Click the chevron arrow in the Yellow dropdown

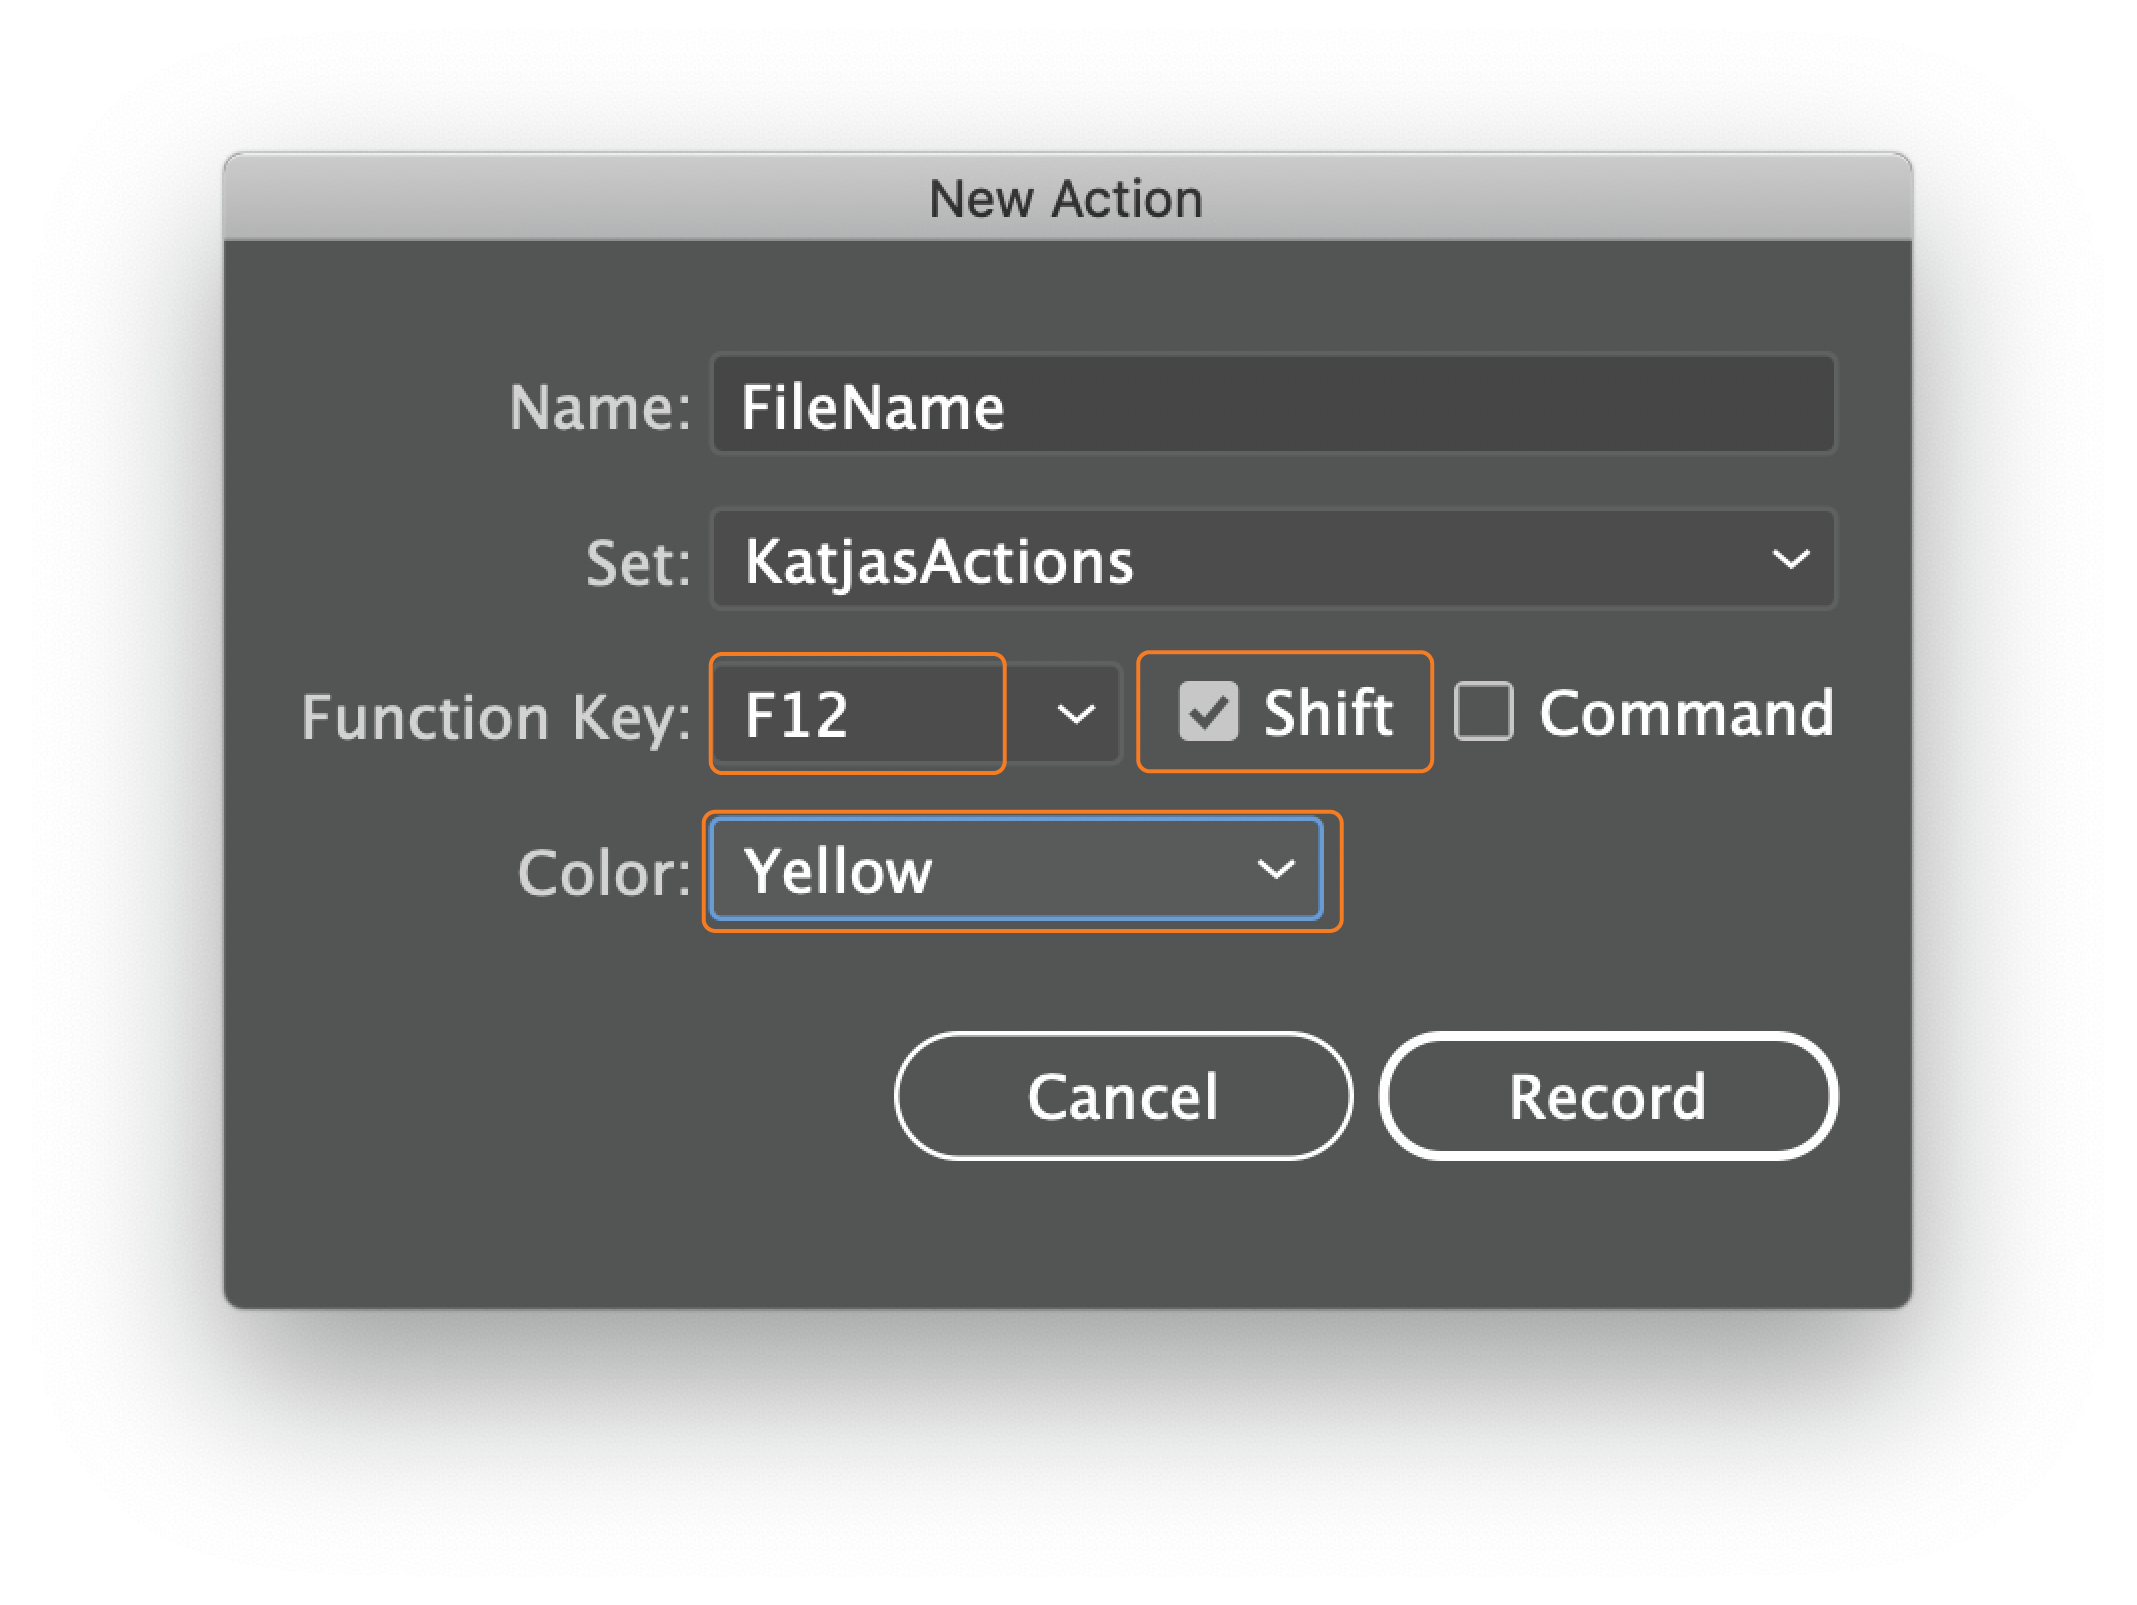(x=1276, y=869)
